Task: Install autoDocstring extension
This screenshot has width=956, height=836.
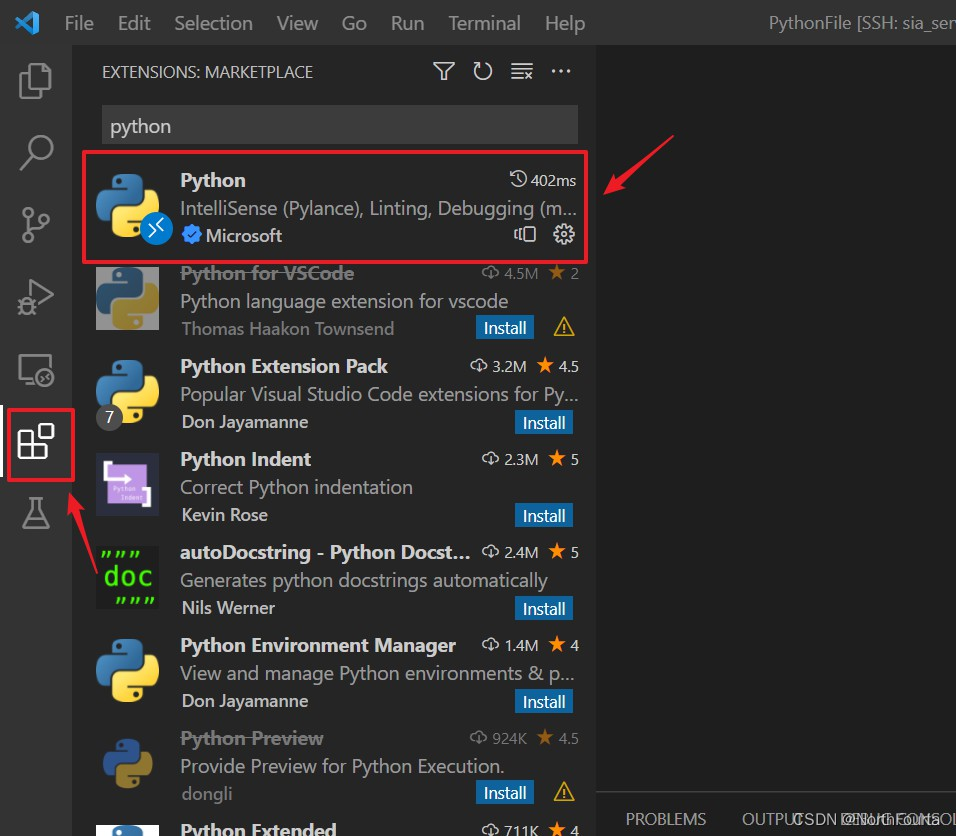Action: coord(544,609)
